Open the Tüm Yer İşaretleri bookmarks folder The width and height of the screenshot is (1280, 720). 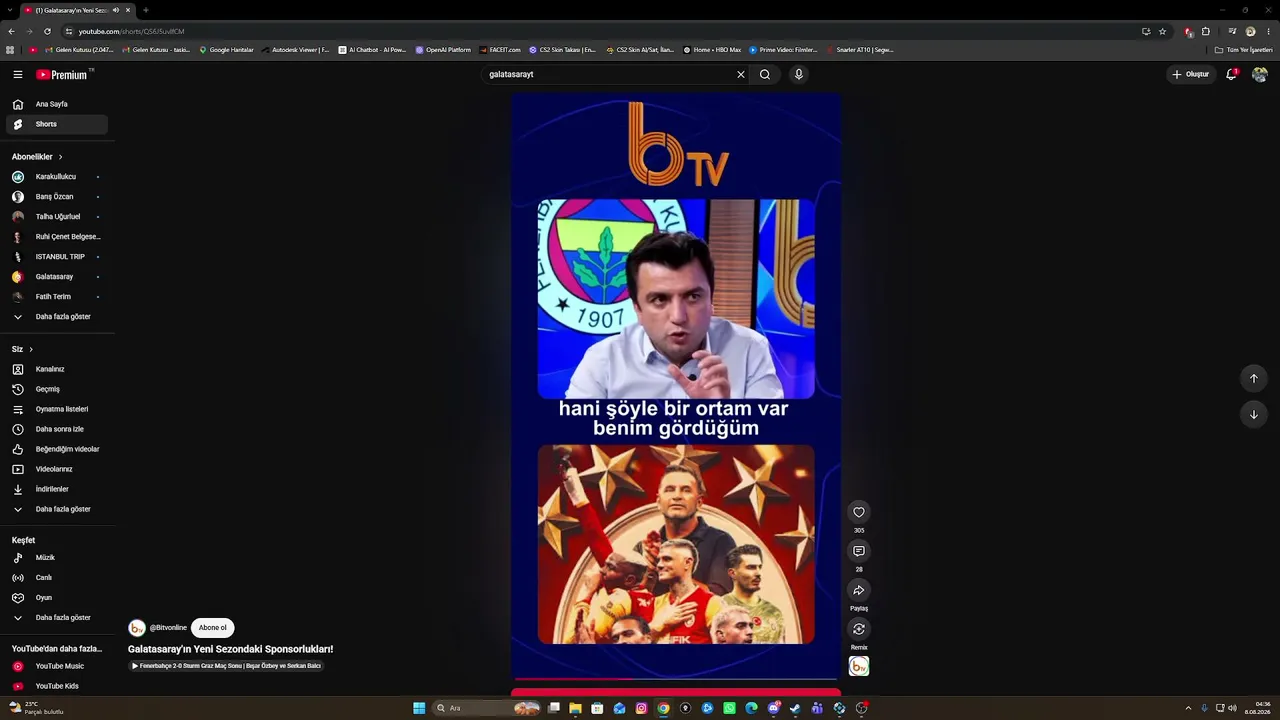point(1243,49)
